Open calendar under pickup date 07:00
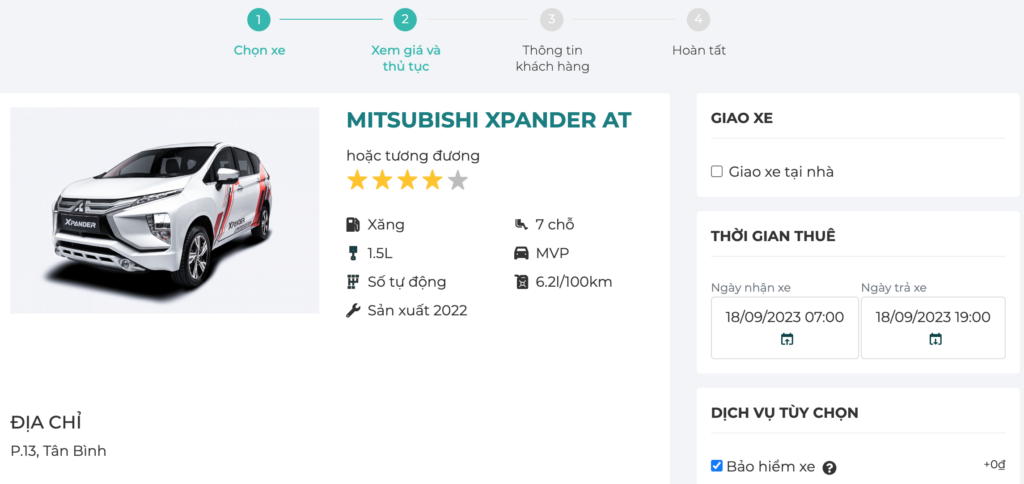 786,340
